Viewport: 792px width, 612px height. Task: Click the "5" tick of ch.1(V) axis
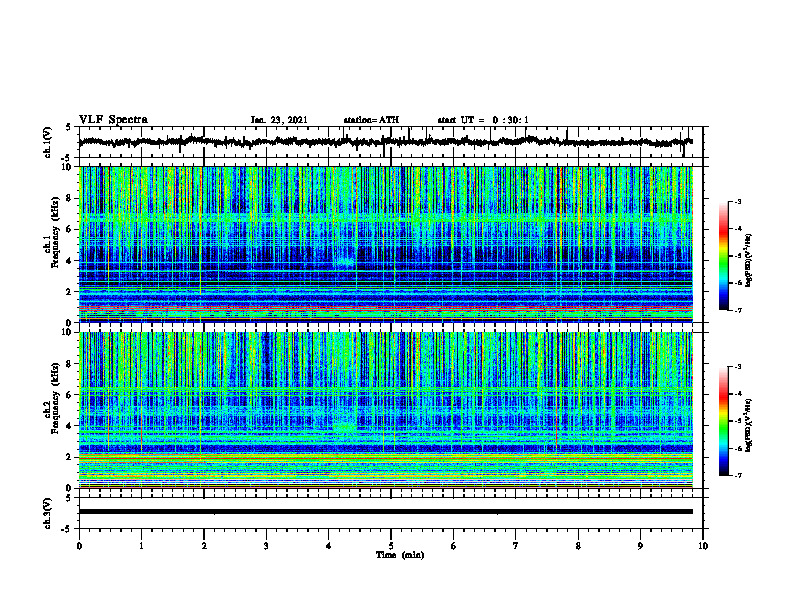[x=69, y=127]
